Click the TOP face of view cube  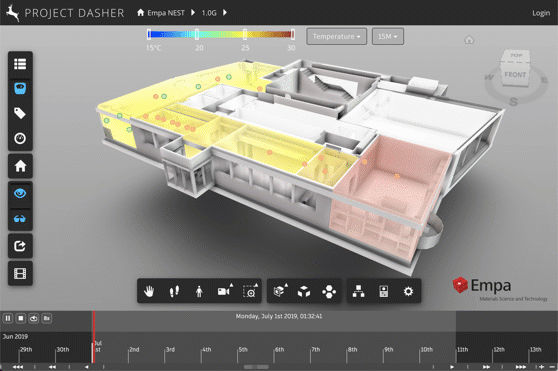(516, 56)
